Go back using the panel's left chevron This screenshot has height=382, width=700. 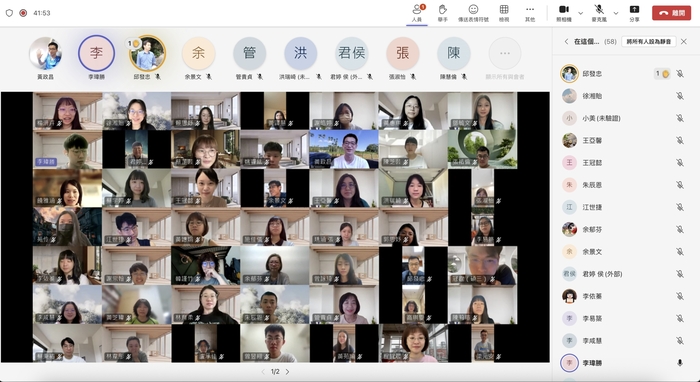(566, 42)
